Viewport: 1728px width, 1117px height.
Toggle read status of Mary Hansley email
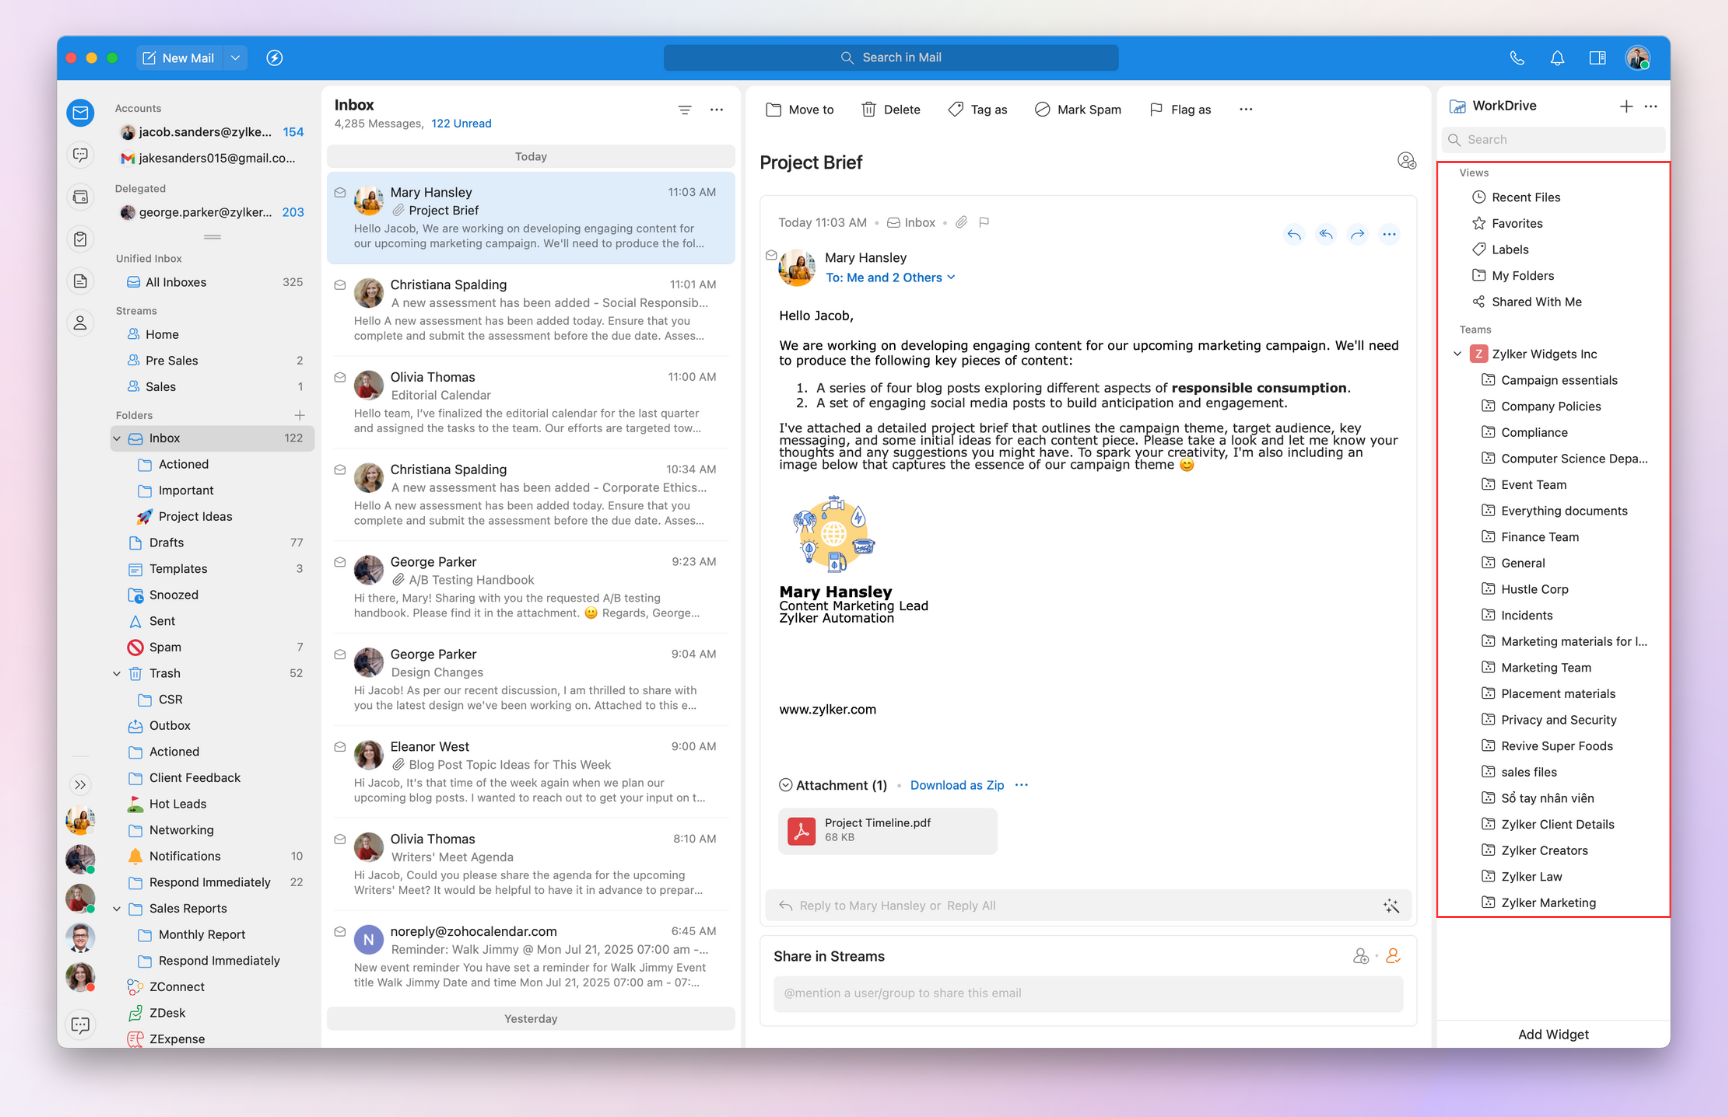[340, 192]
